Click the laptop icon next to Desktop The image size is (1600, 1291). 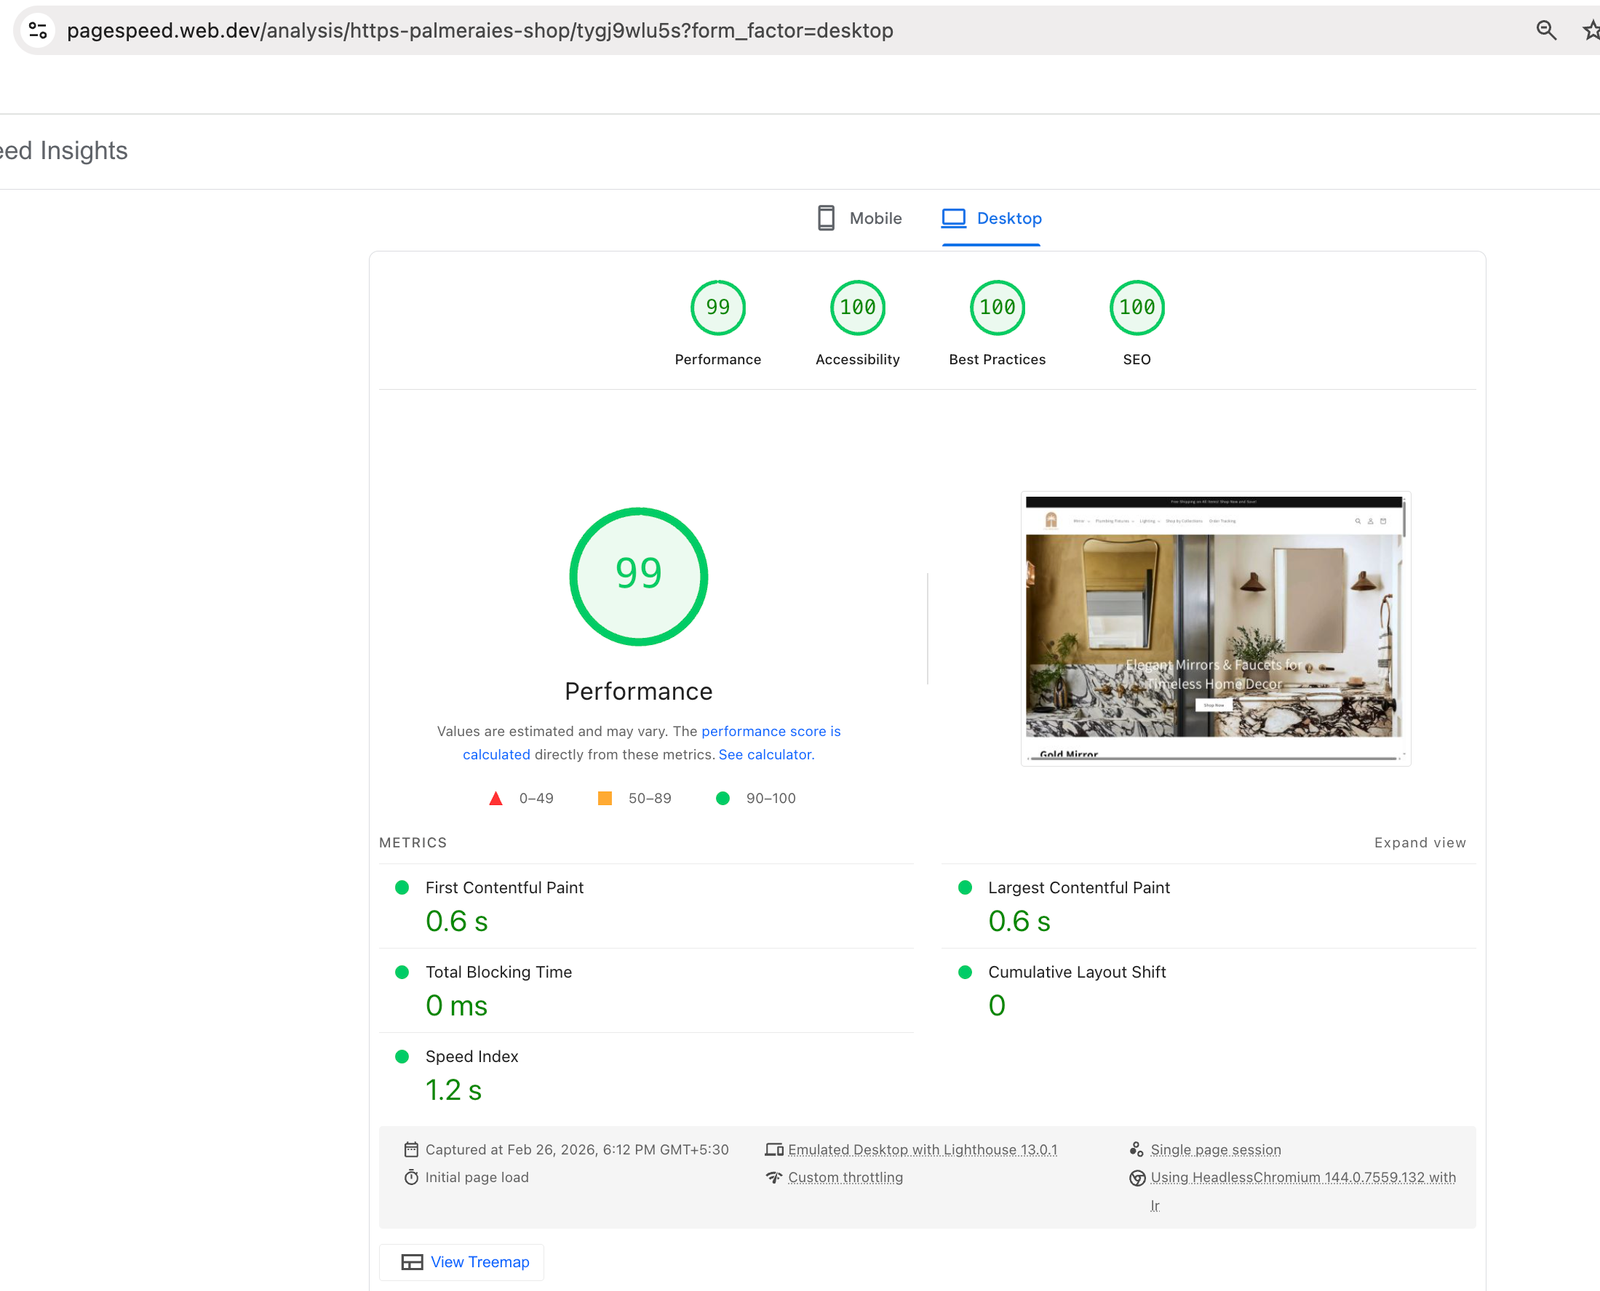point(955,217)
